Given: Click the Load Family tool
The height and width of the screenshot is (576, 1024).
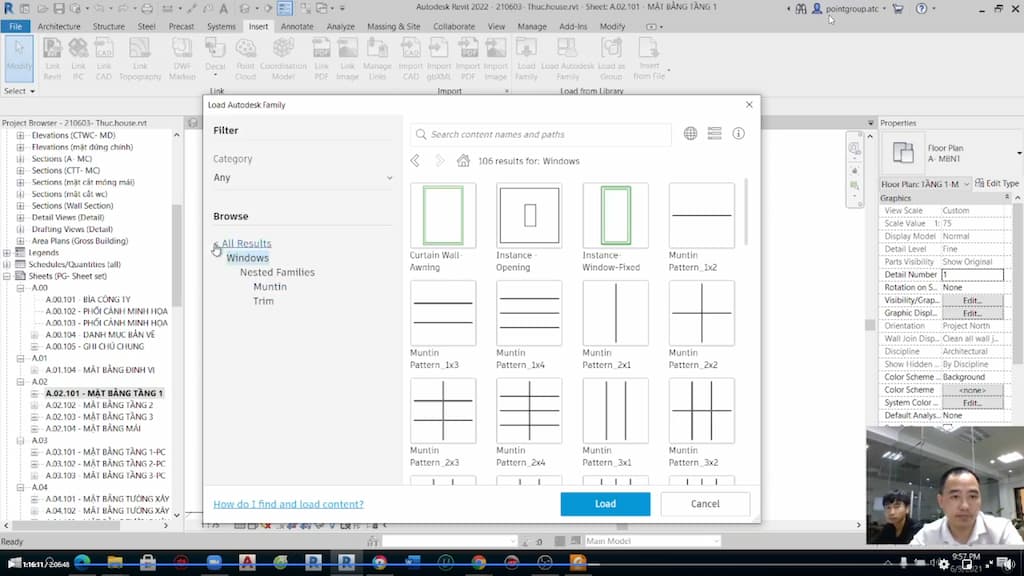Looking at the screenshot, I should coord(528,58).
